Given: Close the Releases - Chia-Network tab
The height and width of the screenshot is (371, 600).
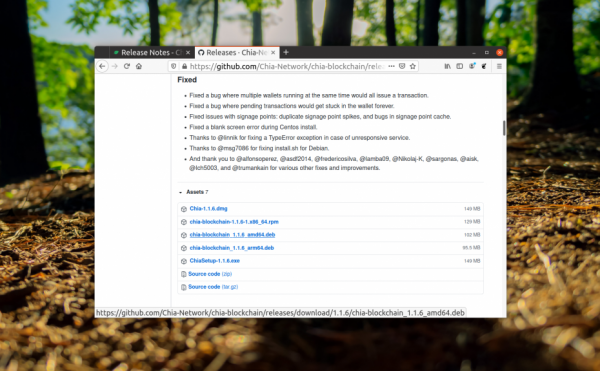Looking at the screenshot, I should [273, 52].
